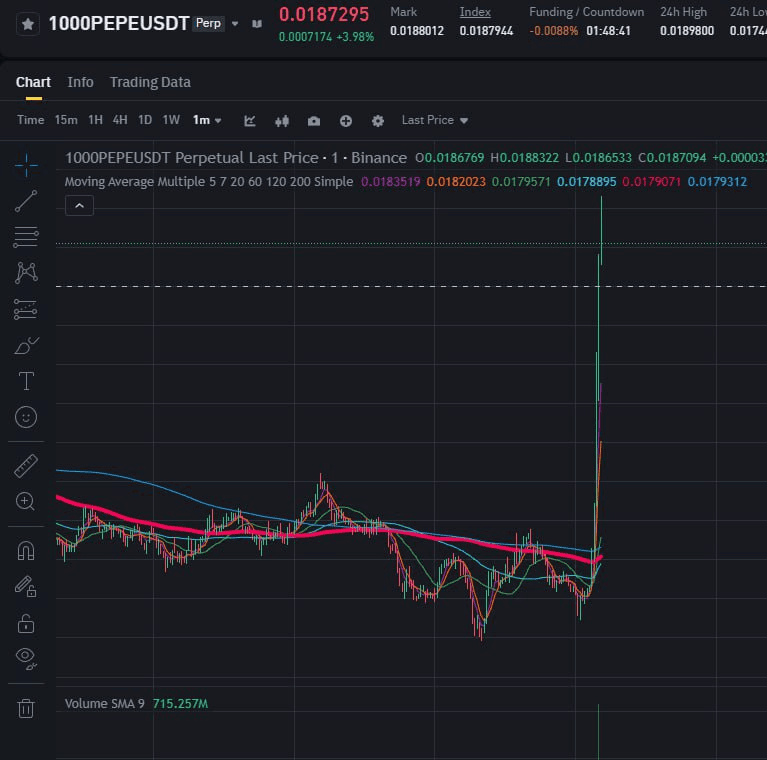Screen dimensions: 767x760
Task: Toggle magnet mode on the toolbar
Action: pos(26,550)
